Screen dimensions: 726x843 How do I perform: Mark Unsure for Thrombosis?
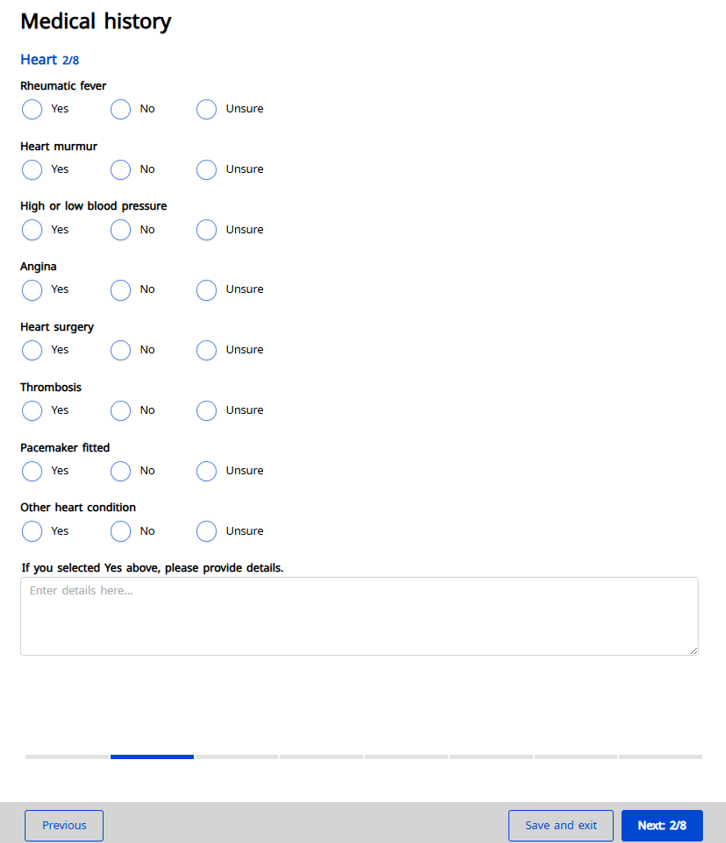[206, 410]
